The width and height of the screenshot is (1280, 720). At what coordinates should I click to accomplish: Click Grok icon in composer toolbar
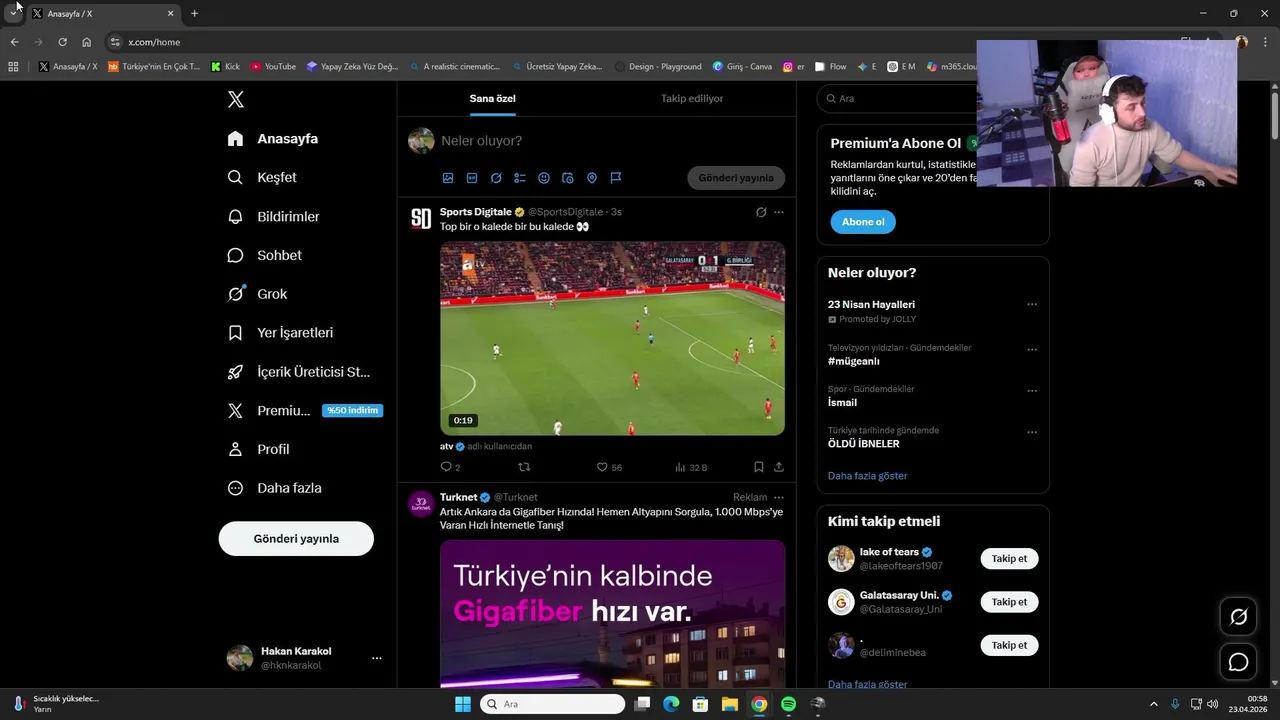496,178
